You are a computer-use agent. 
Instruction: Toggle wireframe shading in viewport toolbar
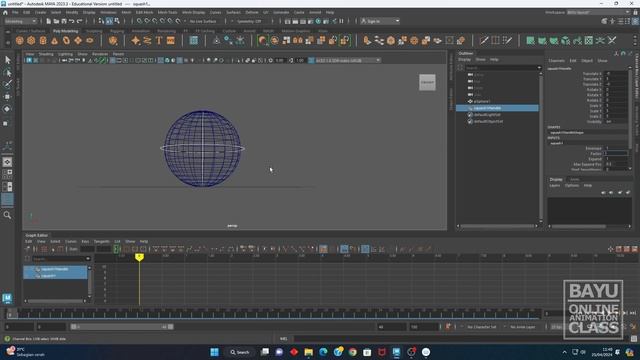pyautogui.click(x=160, y=60)
